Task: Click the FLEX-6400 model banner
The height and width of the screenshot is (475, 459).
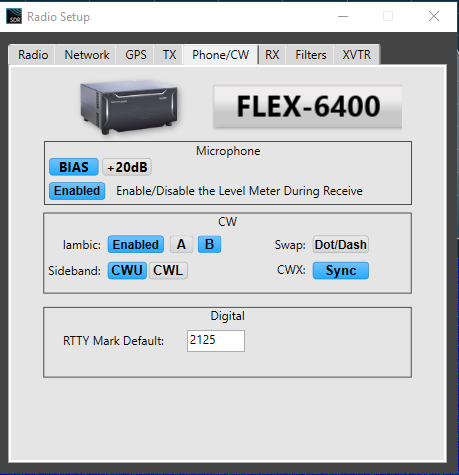Action: point(307,107)
